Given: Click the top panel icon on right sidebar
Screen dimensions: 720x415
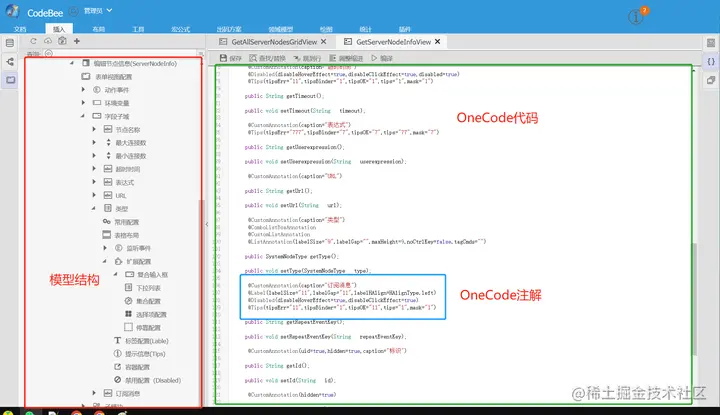Looking at the screenshot, I should pos(711,43).
